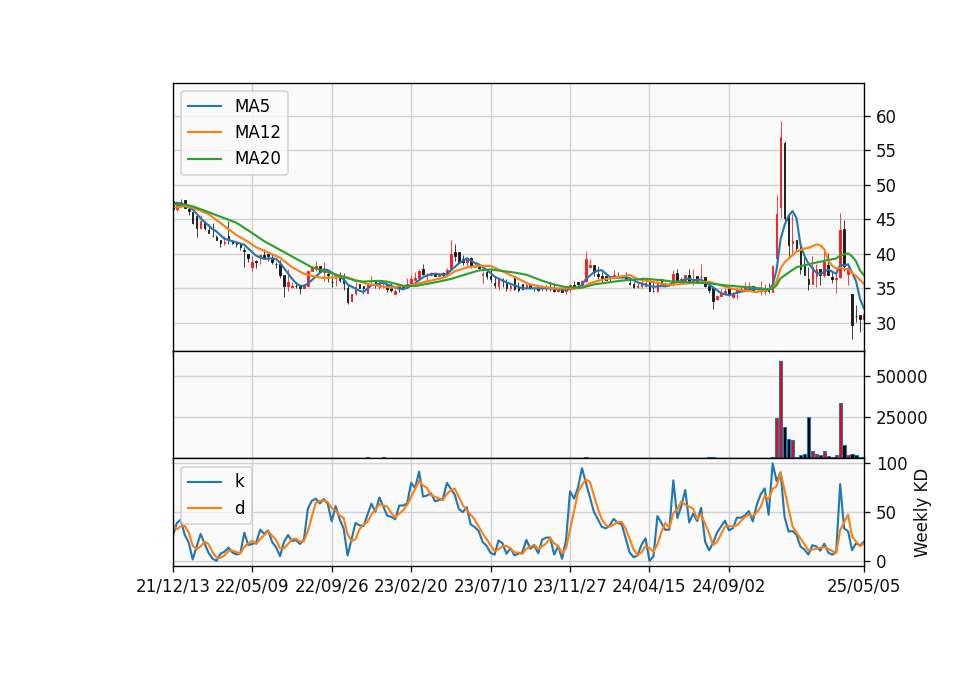The height and width of the screenshot is (690, 960).
Task: Click the 24/09/02 date tick label
Action: [x=729, y=587]
